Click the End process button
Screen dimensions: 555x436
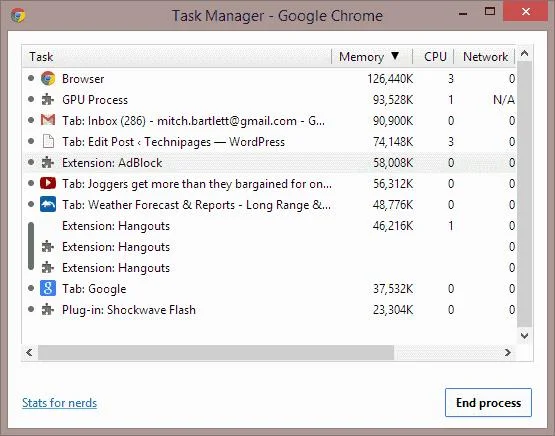coord(488,402)
